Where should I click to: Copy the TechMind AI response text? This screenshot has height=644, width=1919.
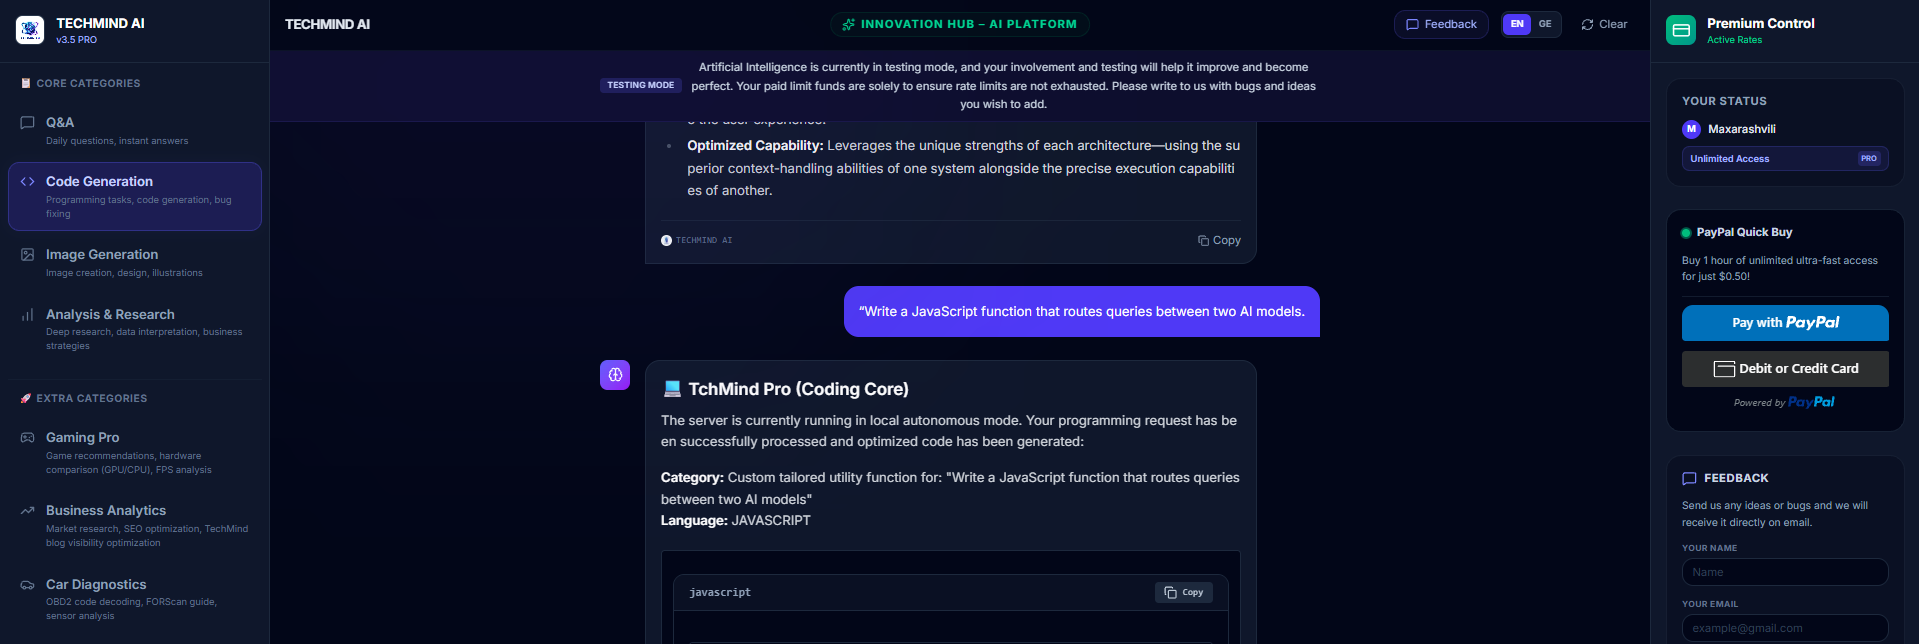pos(1219,240)
